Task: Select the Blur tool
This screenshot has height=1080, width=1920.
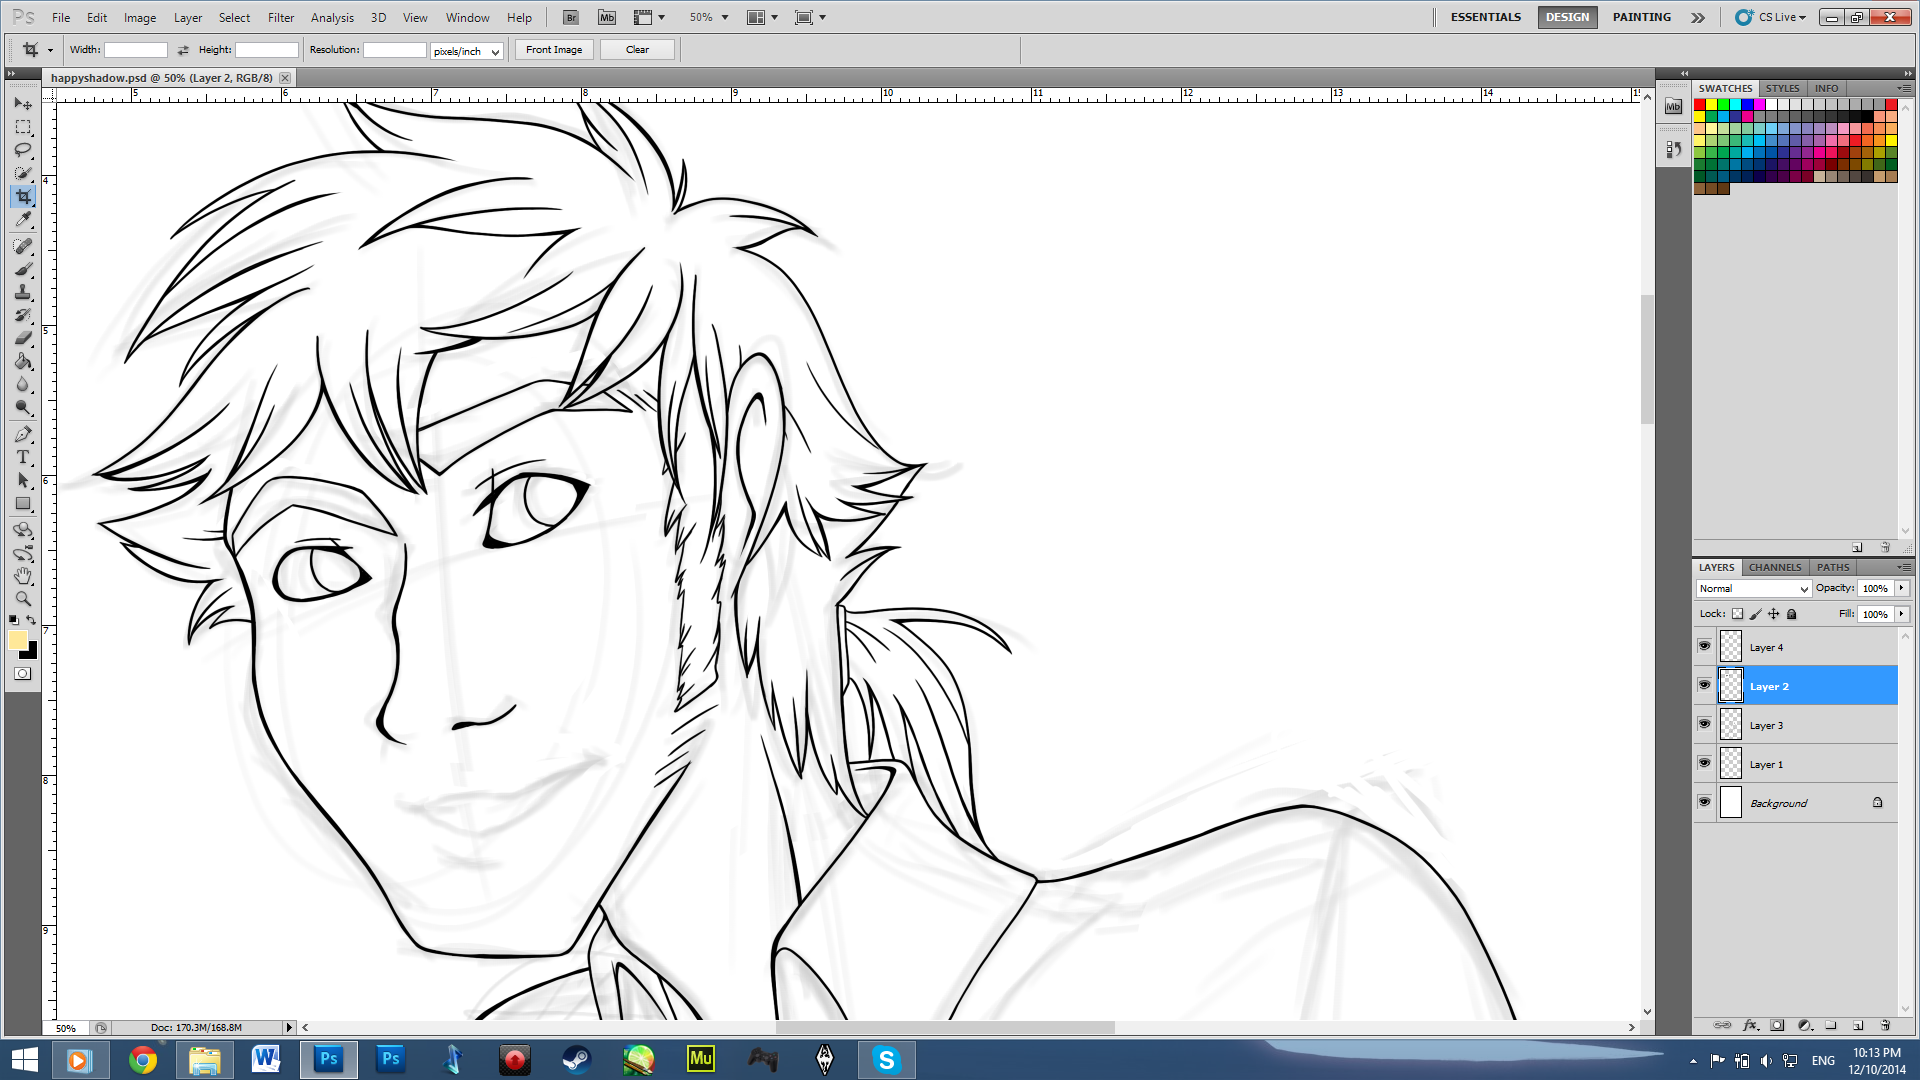Action: 23,384
